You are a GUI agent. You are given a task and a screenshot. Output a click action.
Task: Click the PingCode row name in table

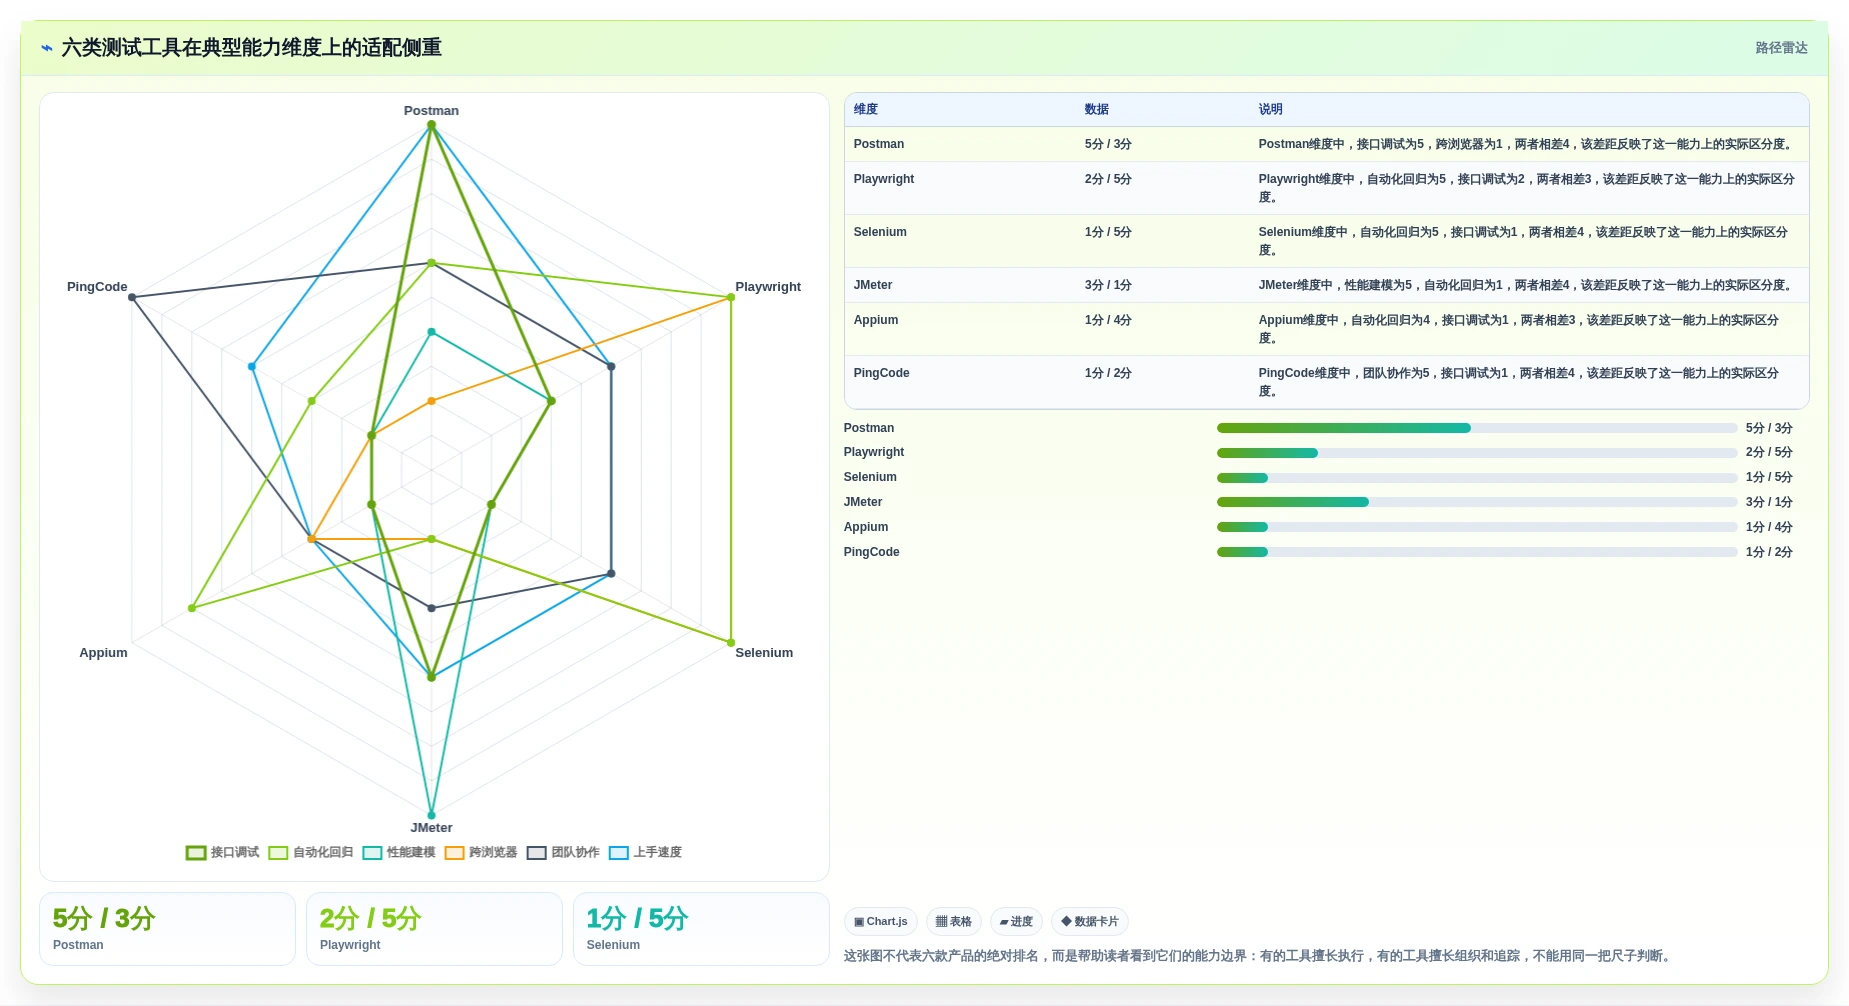(x=881, y=373)
